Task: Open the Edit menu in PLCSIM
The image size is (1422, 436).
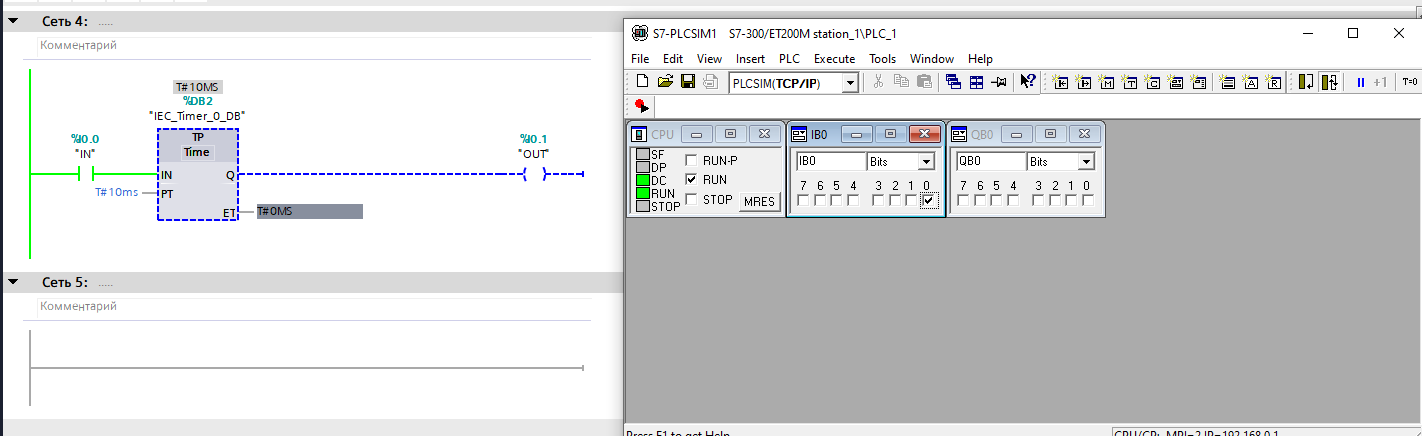Action: click(x=673, y=59)
